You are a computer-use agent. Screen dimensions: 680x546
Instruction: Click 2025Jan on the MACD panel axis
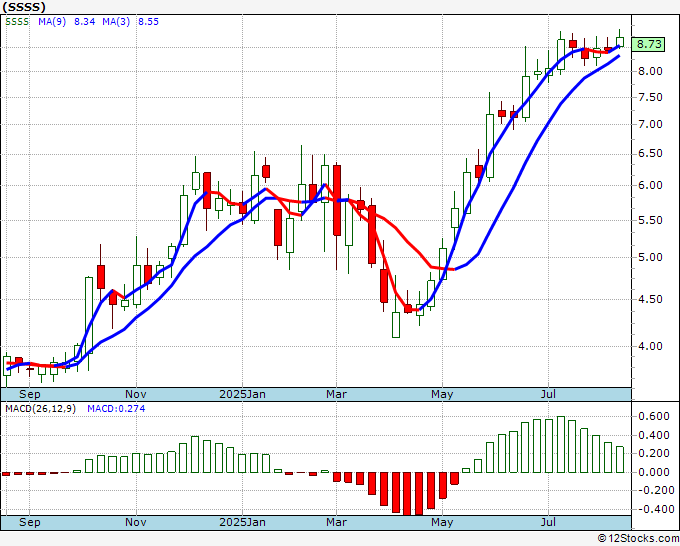(242, 522)
